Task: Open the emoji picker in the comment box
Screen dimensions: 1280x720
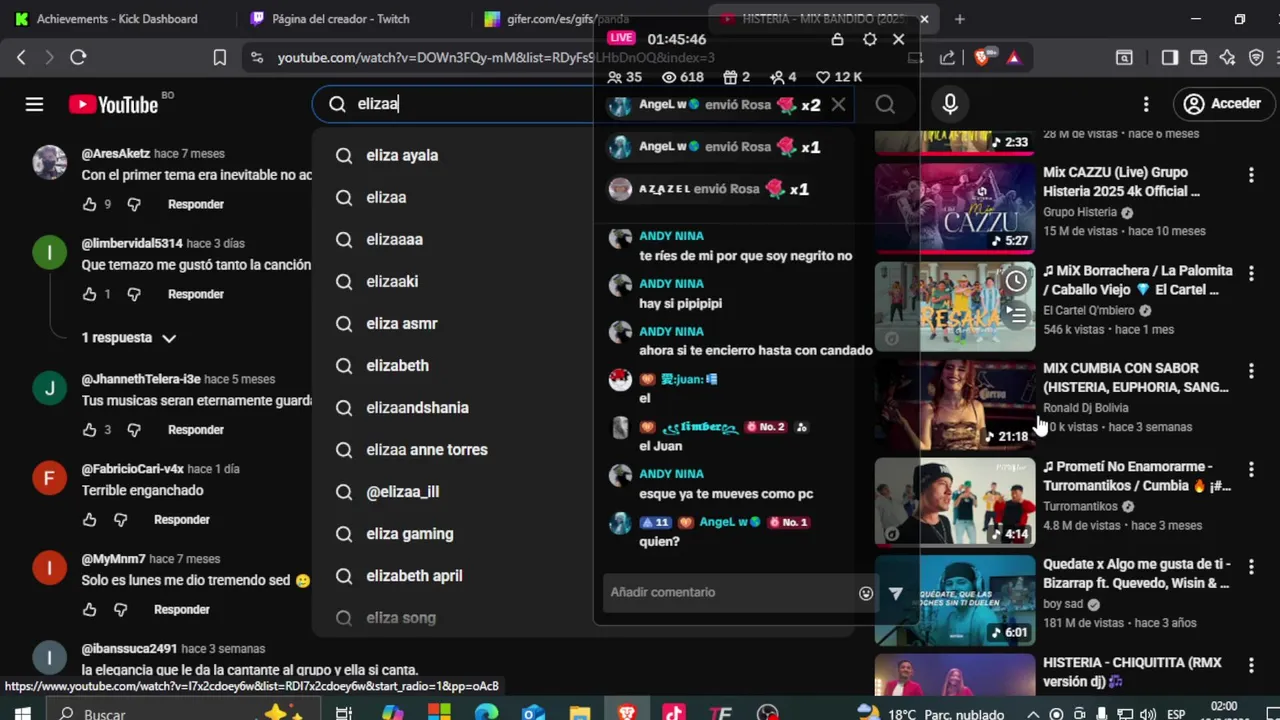Action: pos(866,593)
